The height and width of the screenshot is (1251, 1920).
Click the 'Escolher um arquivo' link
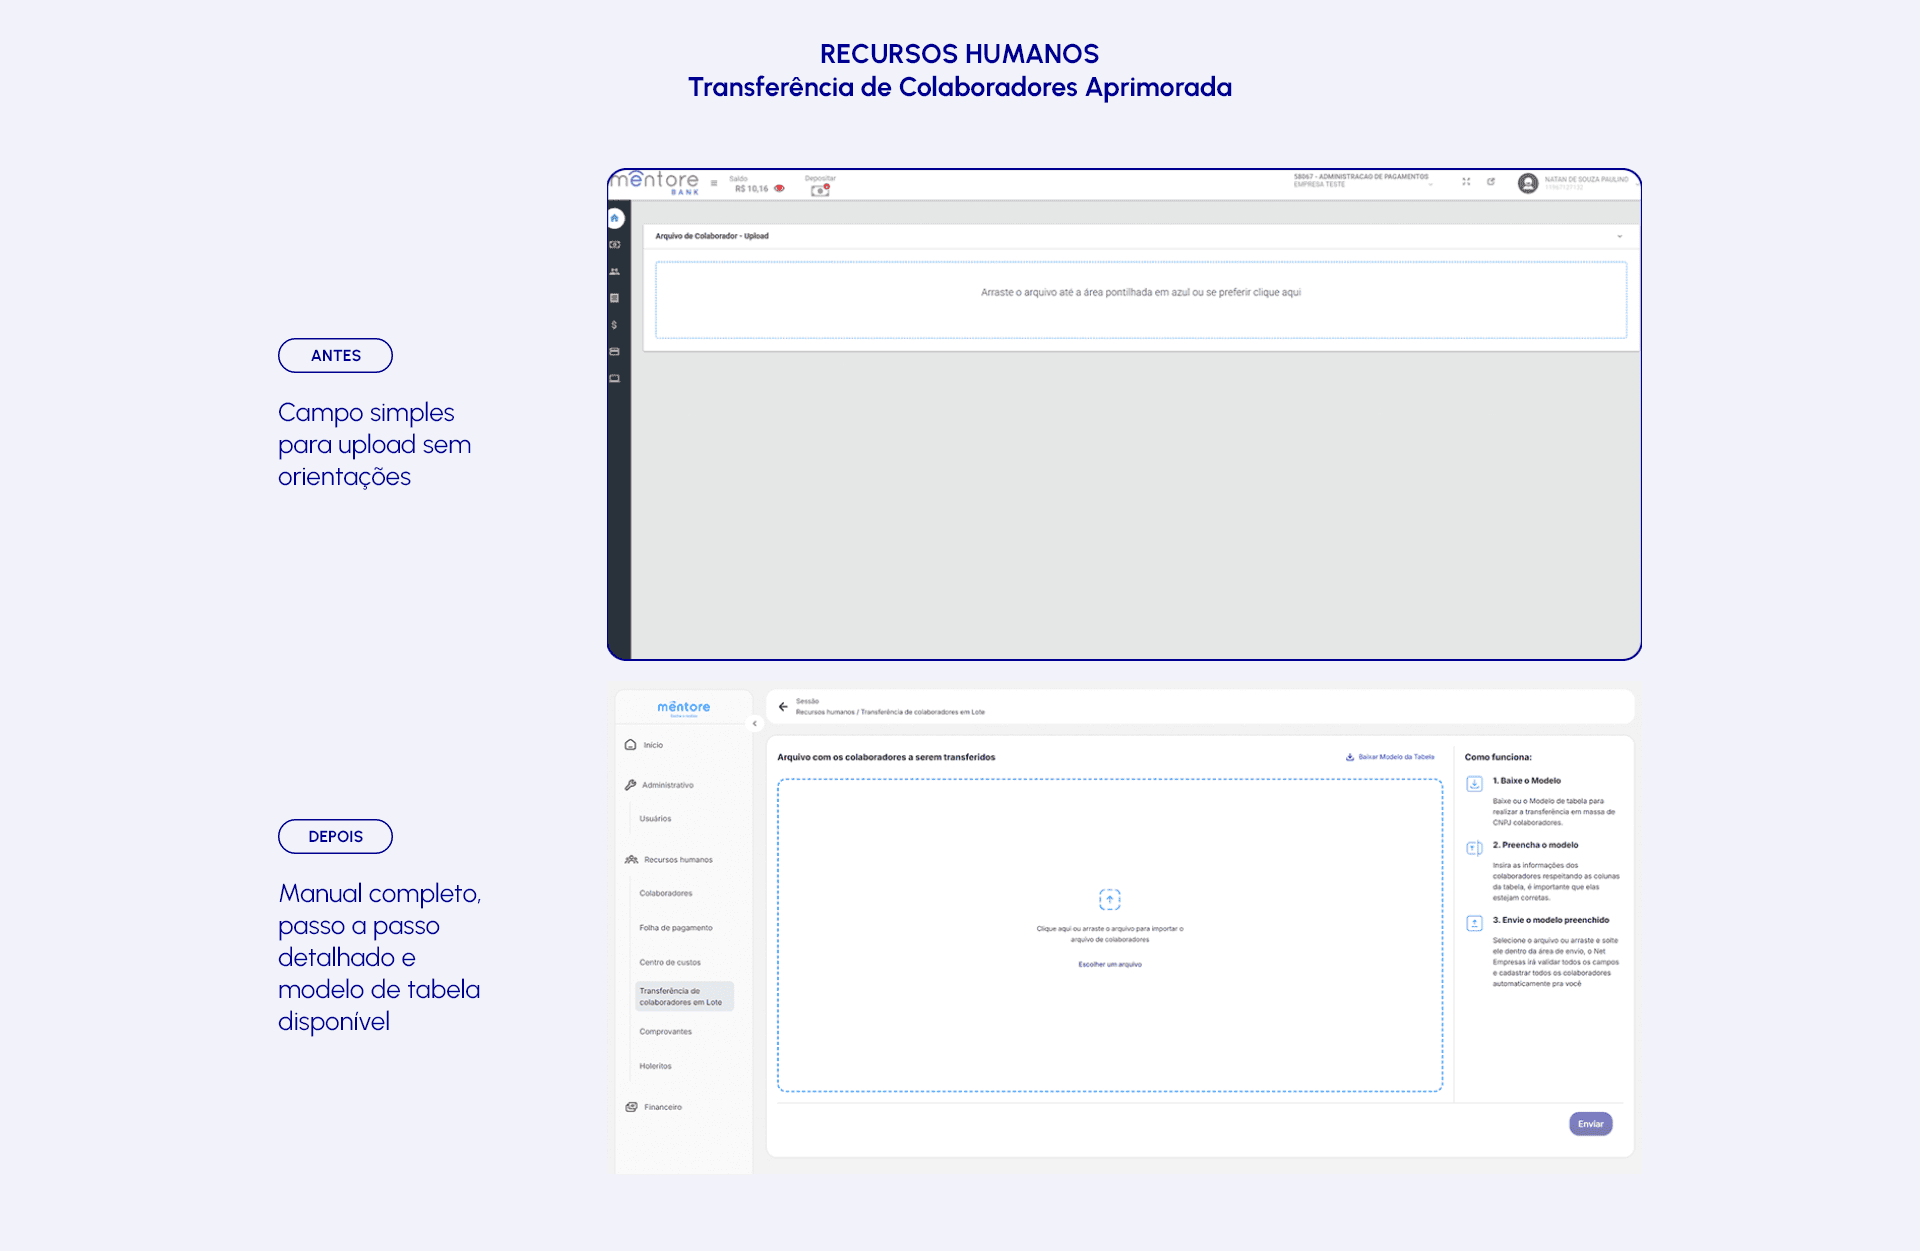[x=1110, y=965]
